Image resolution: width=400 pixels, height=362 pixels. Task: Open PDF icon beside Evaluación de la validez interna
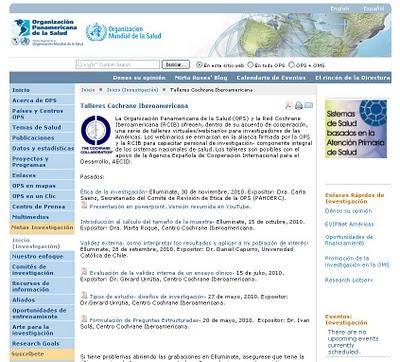84,272
